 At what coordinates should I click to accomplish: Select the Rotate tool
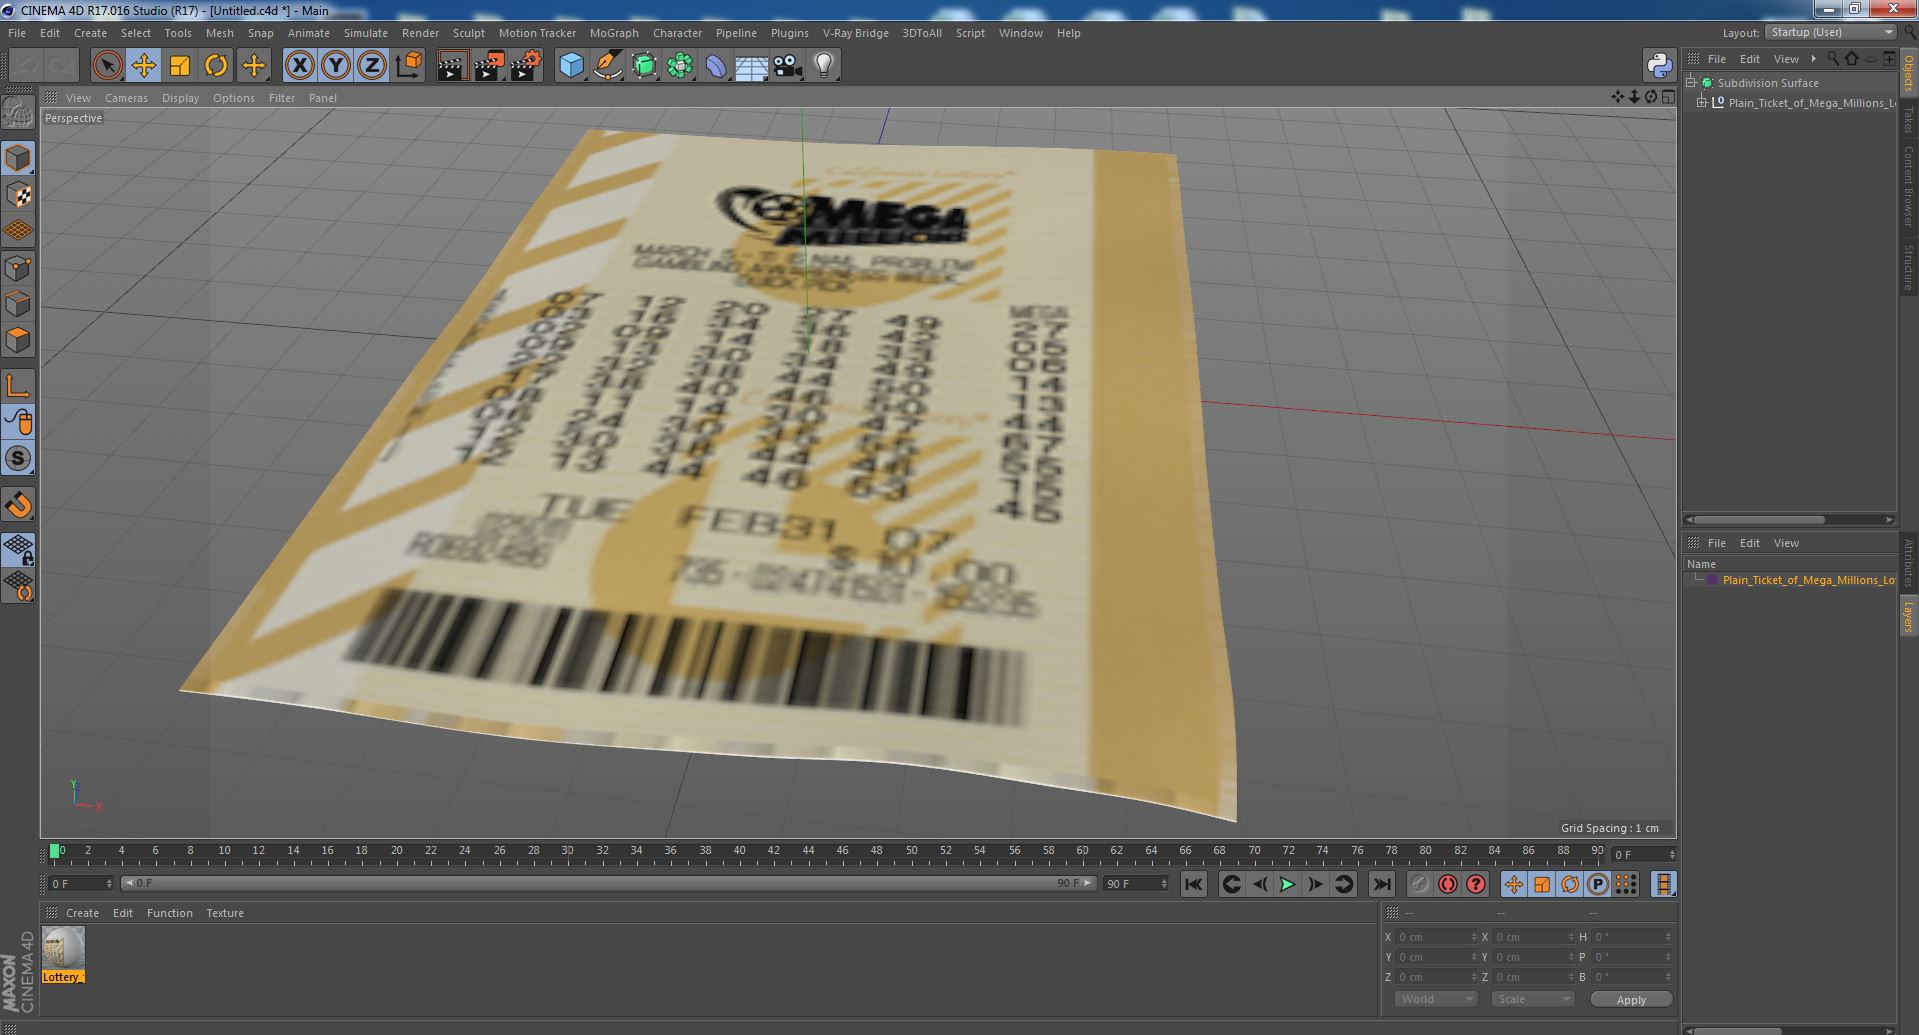pyautogui.click(x=216, y=66)
